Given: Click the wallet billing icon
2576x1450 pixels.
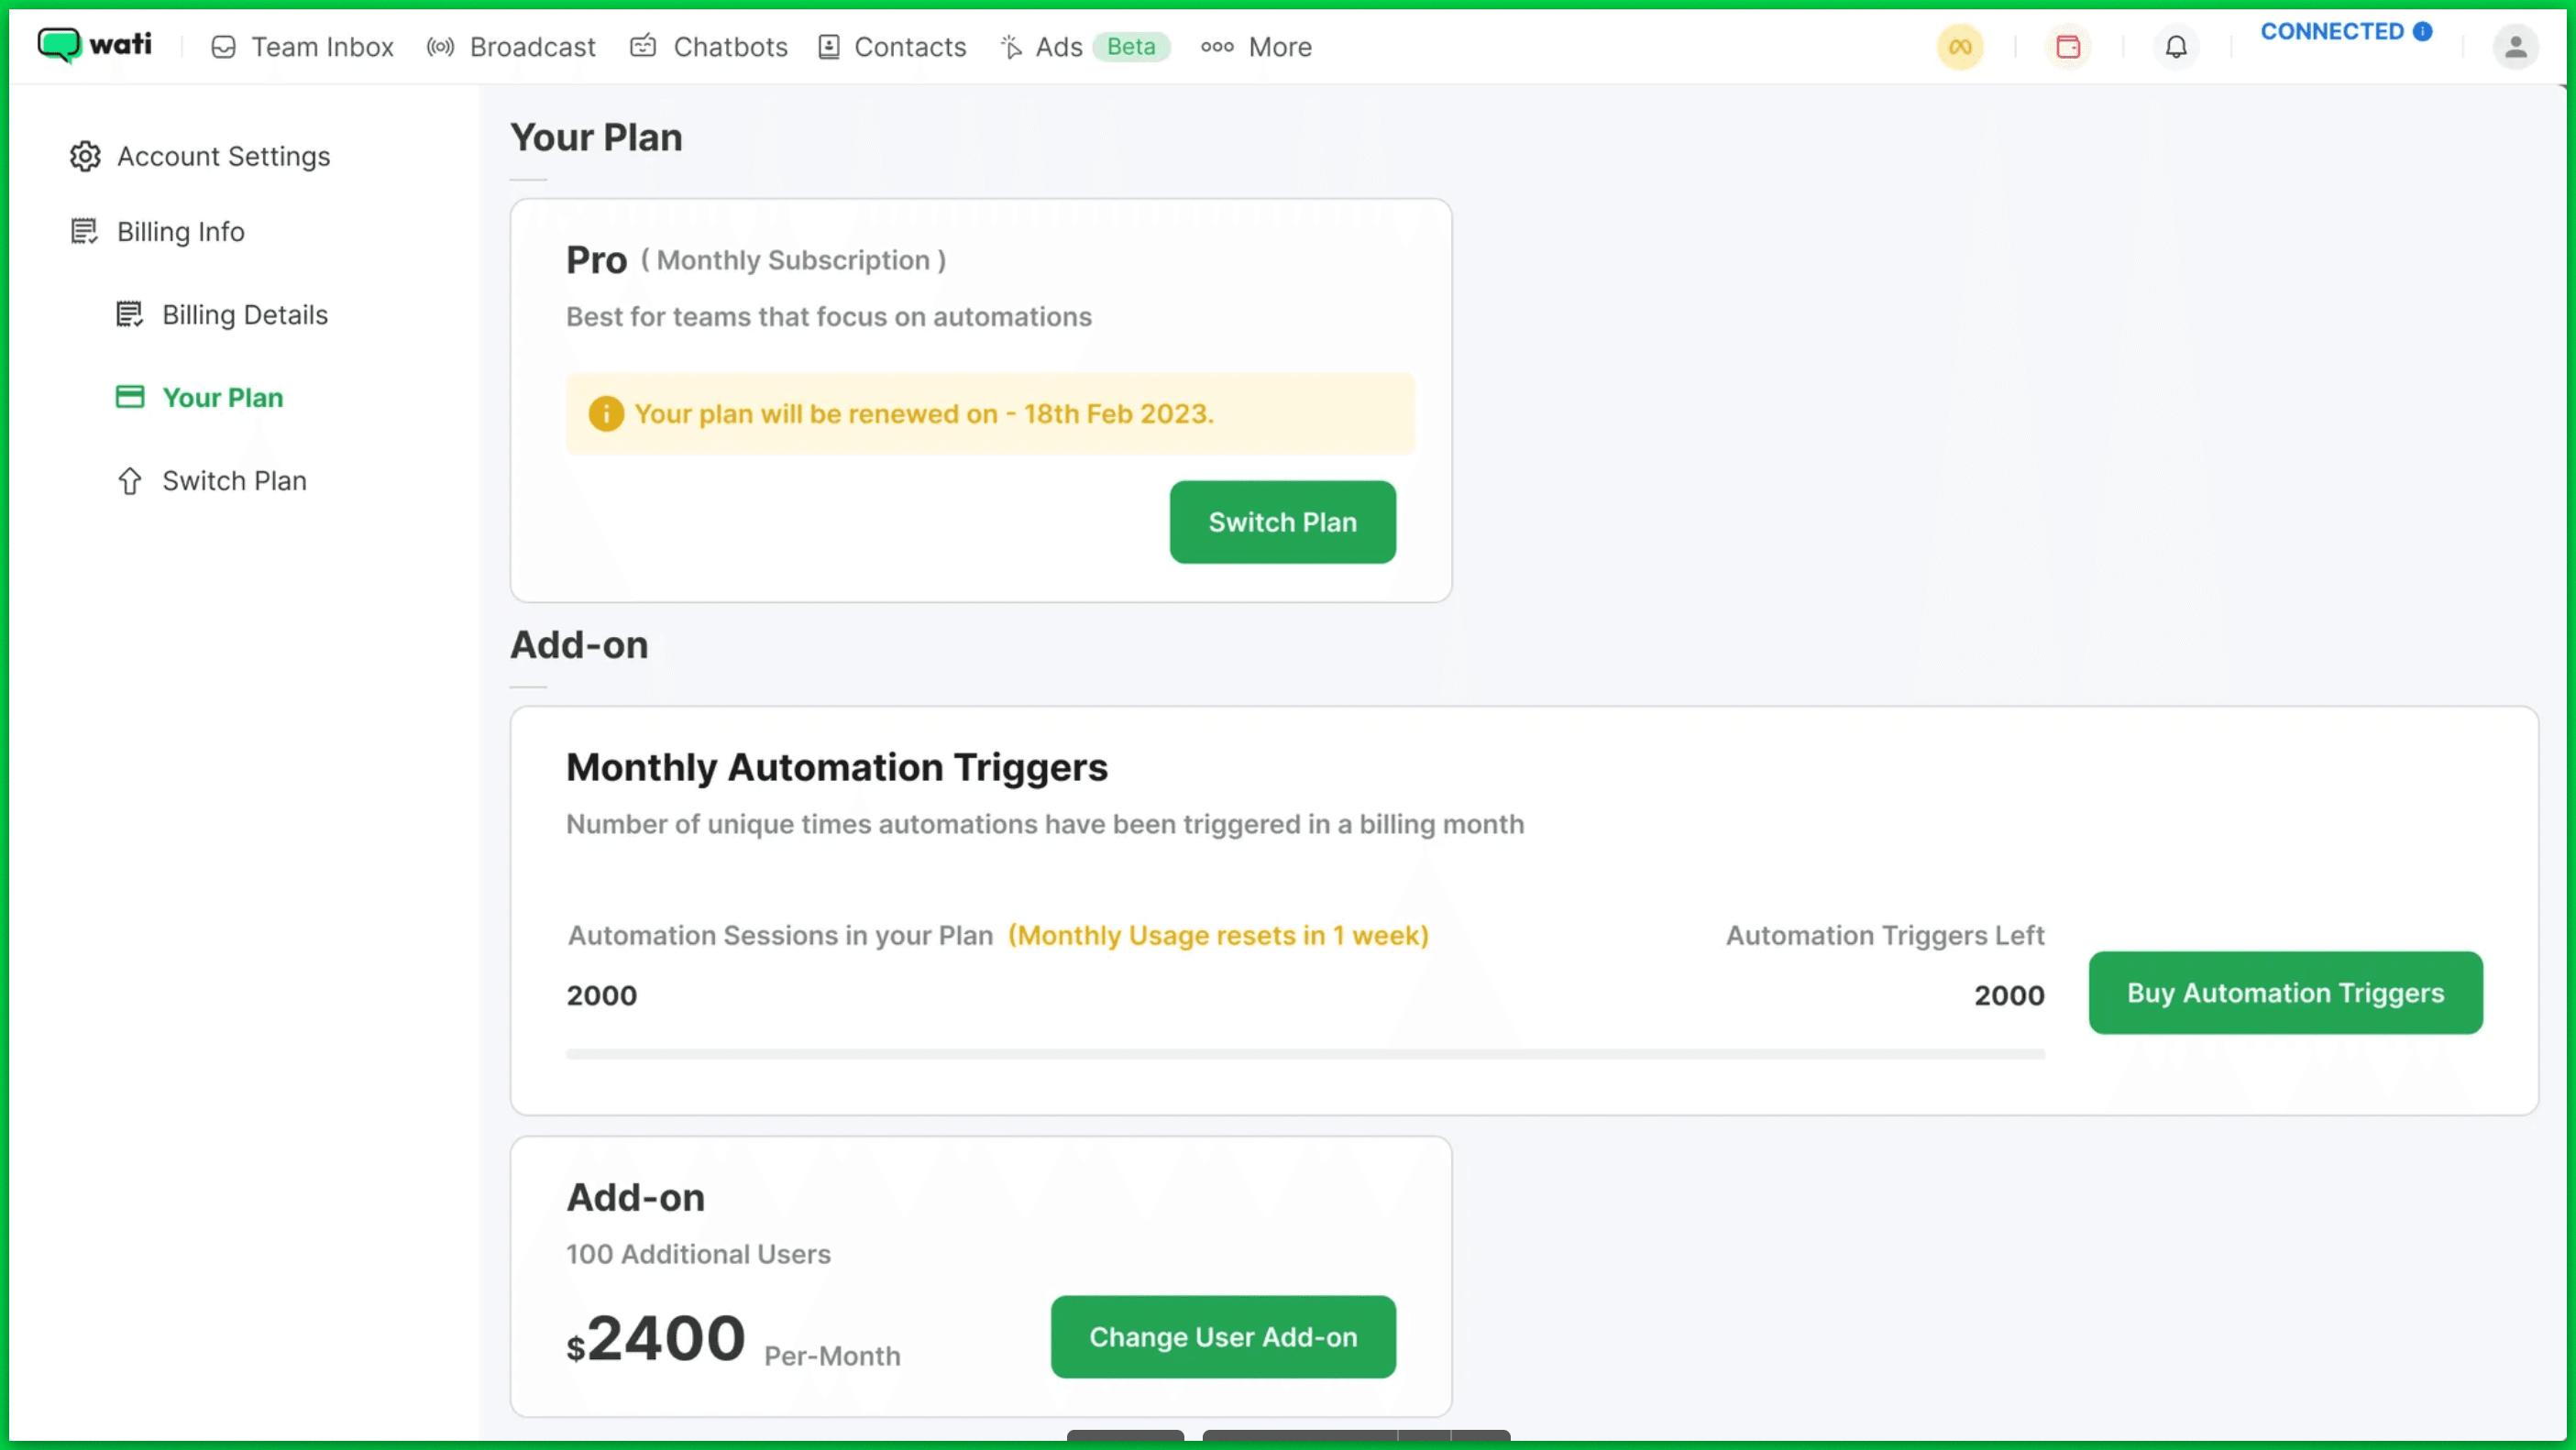Looking at the screenshot, I should pyautogui.click(x=2069, y=47).
